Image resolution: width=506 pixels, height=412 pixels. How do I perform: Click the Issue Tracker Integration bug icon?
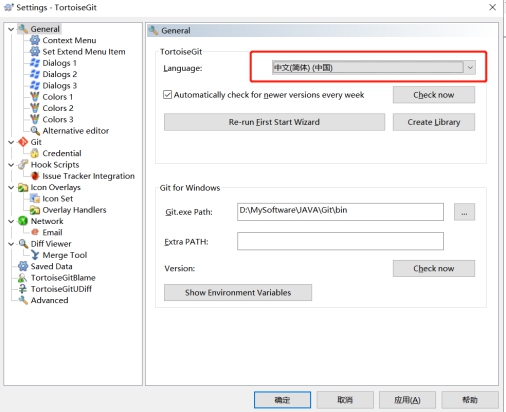(x=35, y=176)
